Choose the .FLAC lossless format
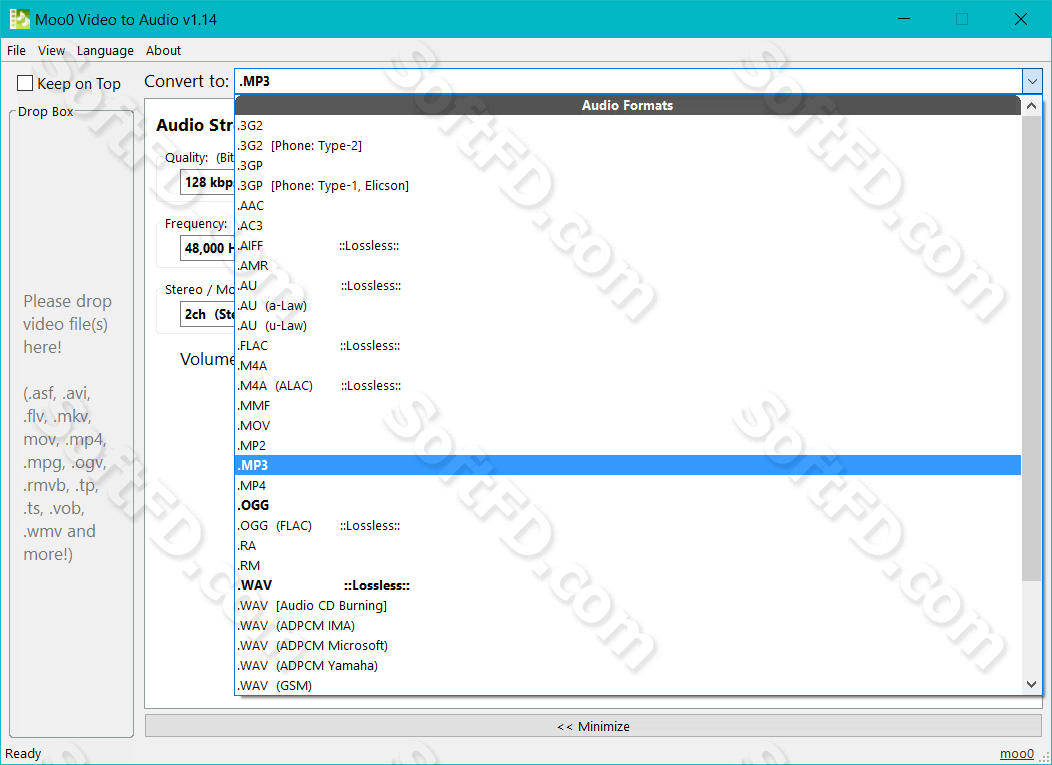The height and width of the screenshot is (765, 1052). 628,346
